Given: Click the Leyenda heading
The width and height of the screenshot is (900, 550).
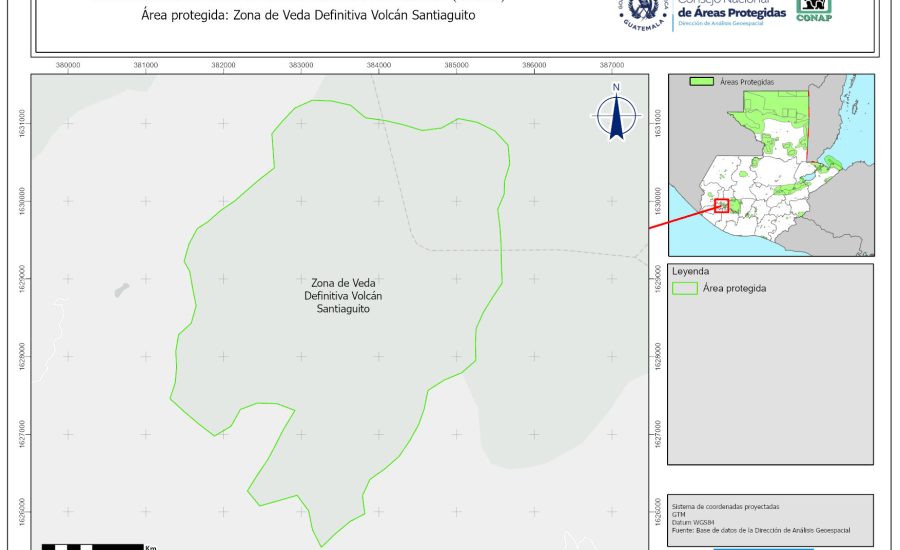Looking at the screenshot, I should 690,271.
